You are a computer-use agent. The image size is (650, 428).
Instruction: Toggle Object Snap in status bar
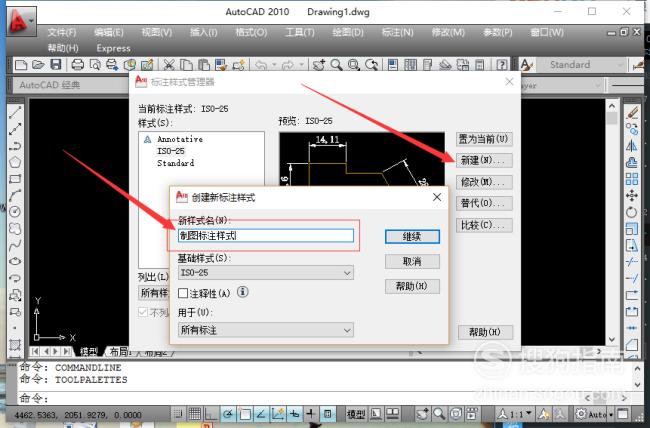[245, 413]
